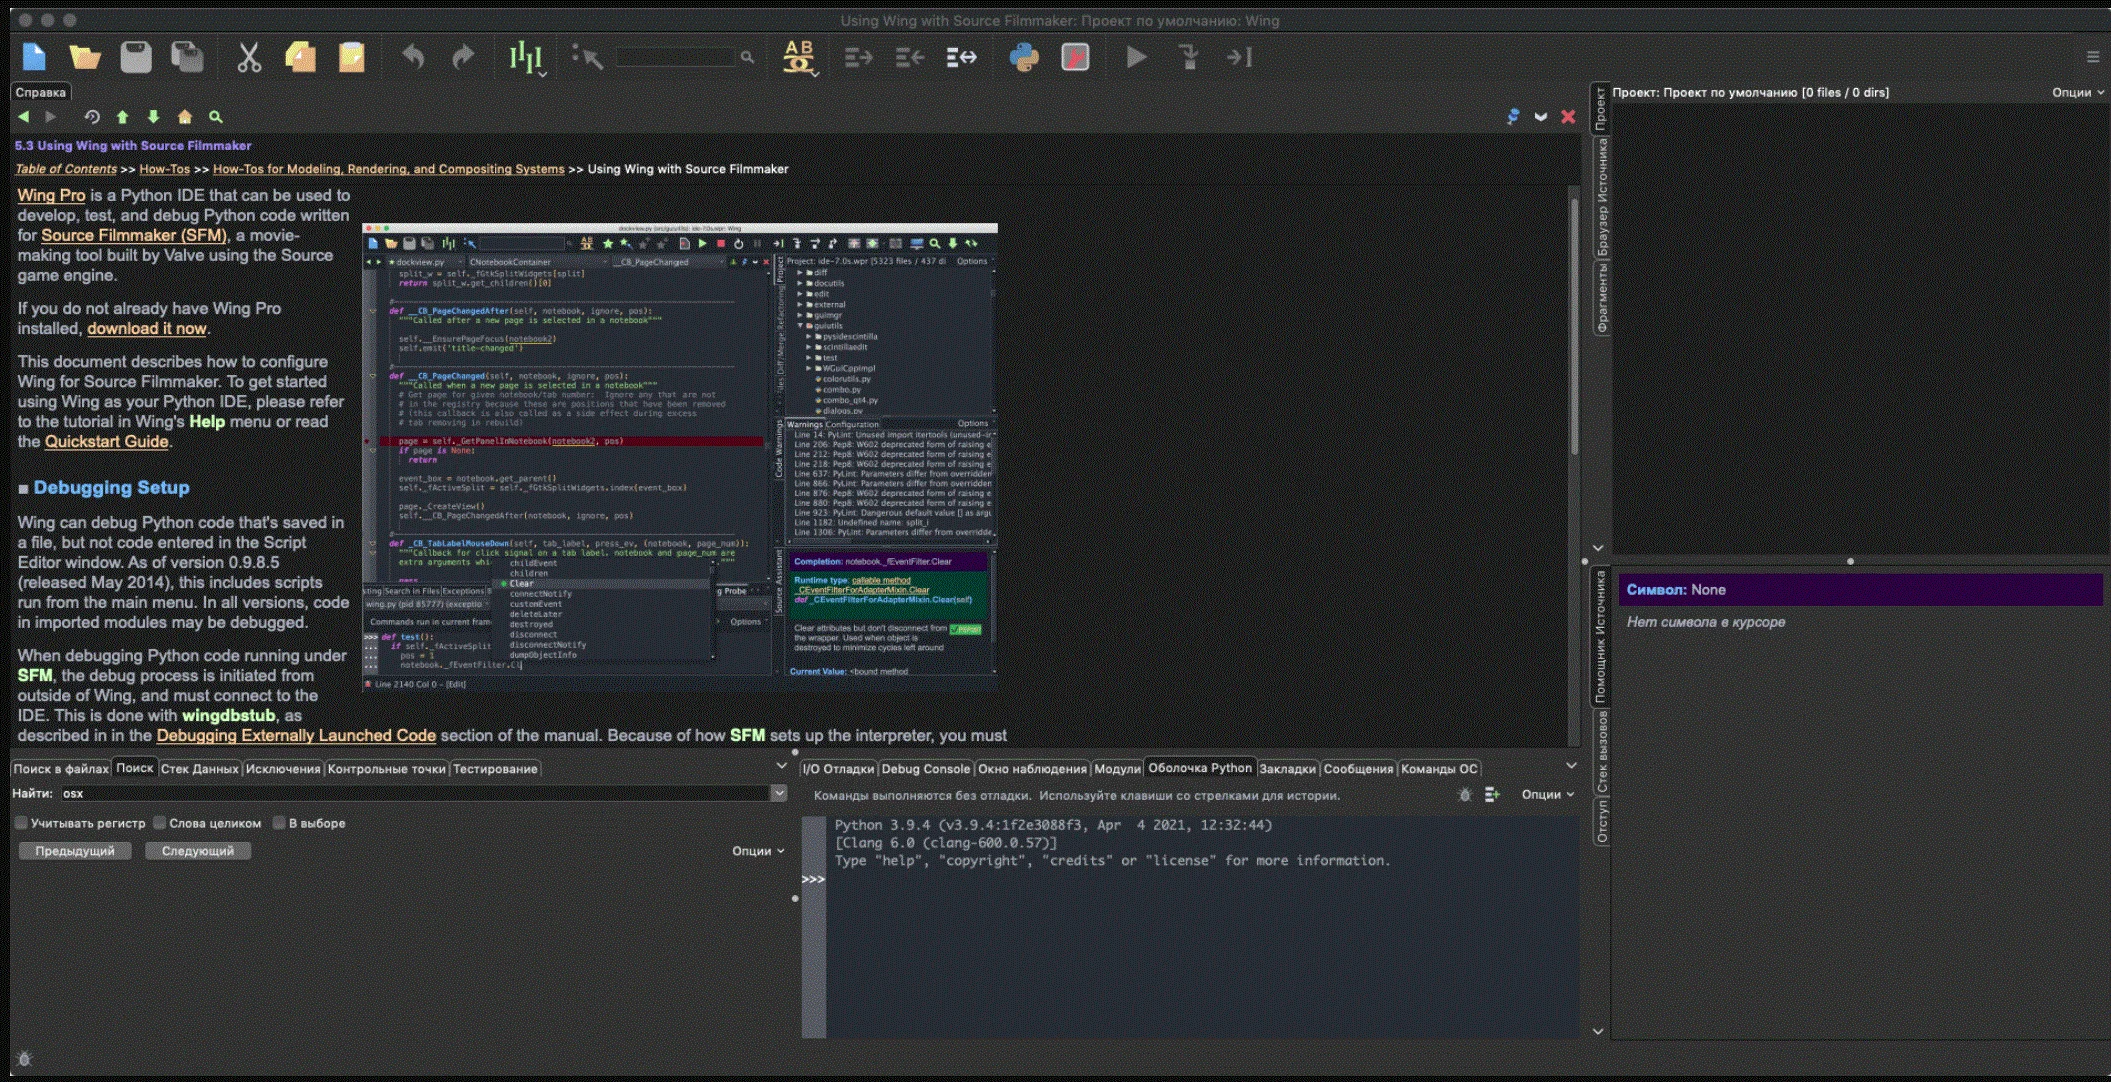This screenshot has height=1082, width=2111.
Task: Enable the Учитывать регистр checkbox
Action: pos(21,823)
